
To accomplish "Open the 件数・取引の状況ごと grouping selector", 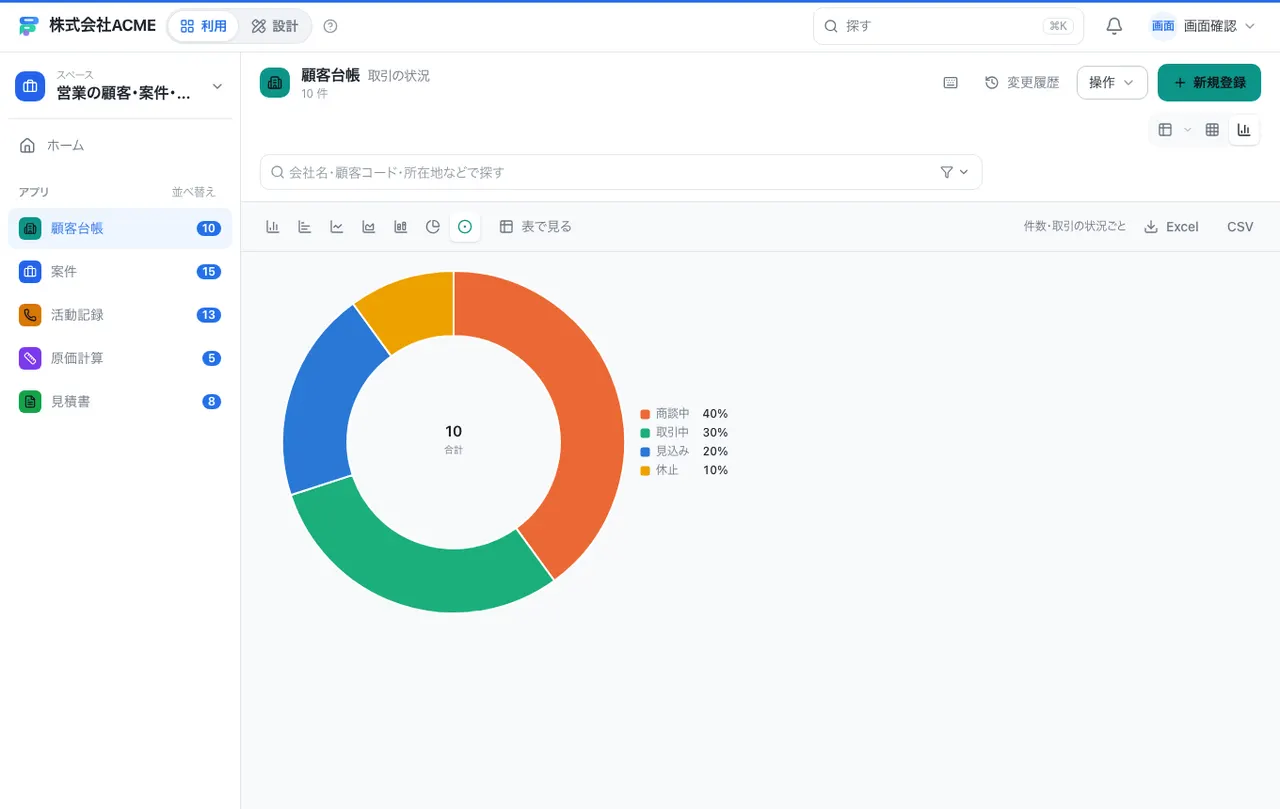I will pyautogui.click(x=1074, y=227).
